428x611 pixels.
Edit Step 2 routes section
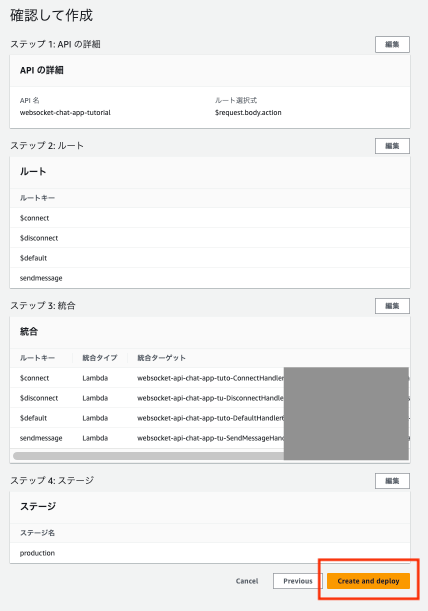[392, 146]
